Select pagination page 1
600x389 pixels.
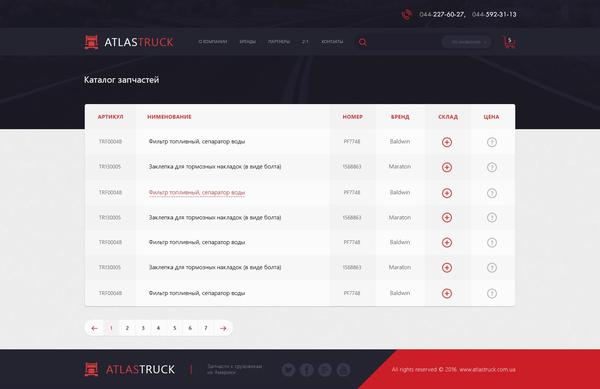coord(111,328)
